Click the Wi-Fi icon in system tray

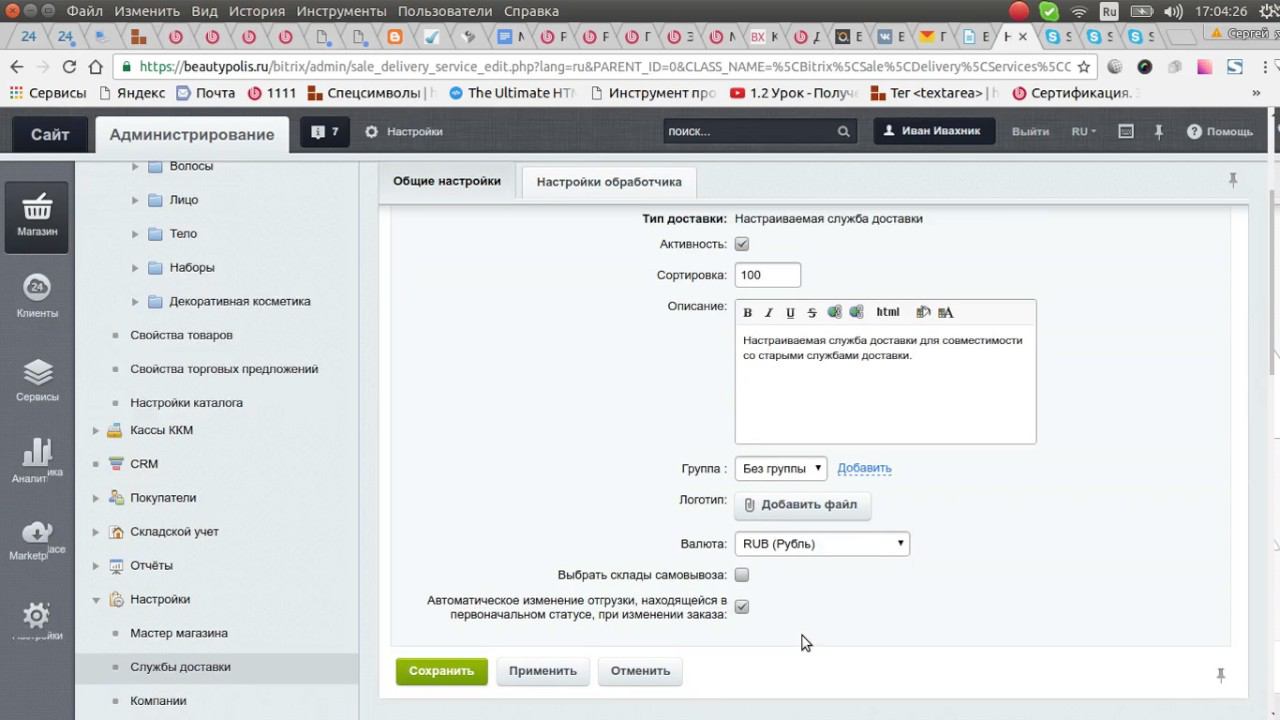[1079, 11]
